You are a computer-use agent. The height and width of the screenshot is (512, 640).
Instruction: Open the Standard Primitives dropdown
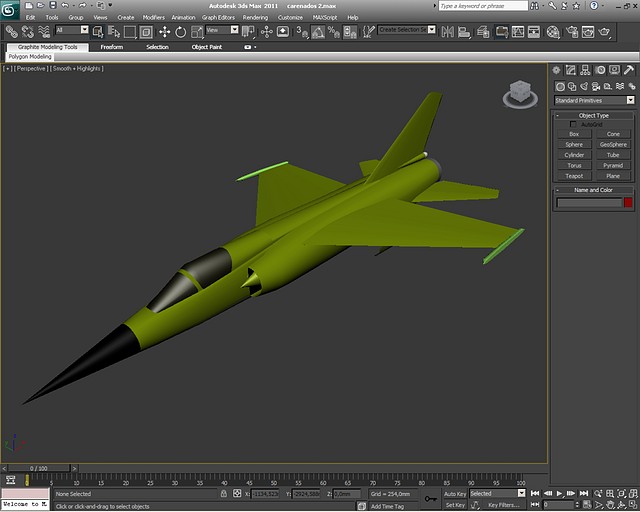click(x=594, y=100)
